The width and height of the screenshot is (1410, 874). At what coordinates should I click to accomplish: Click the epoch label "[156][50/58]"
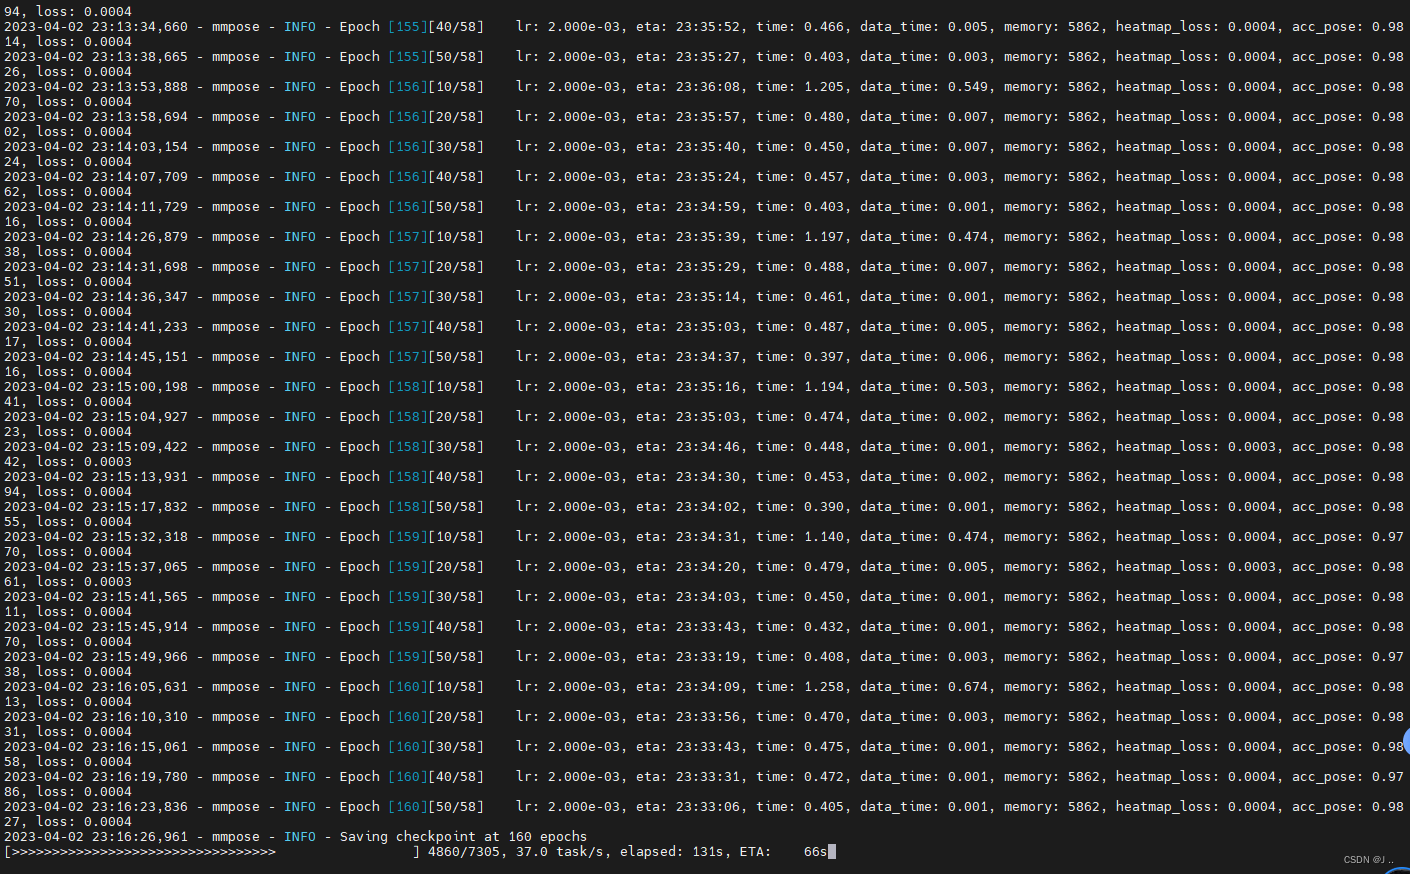coord(435,207)
